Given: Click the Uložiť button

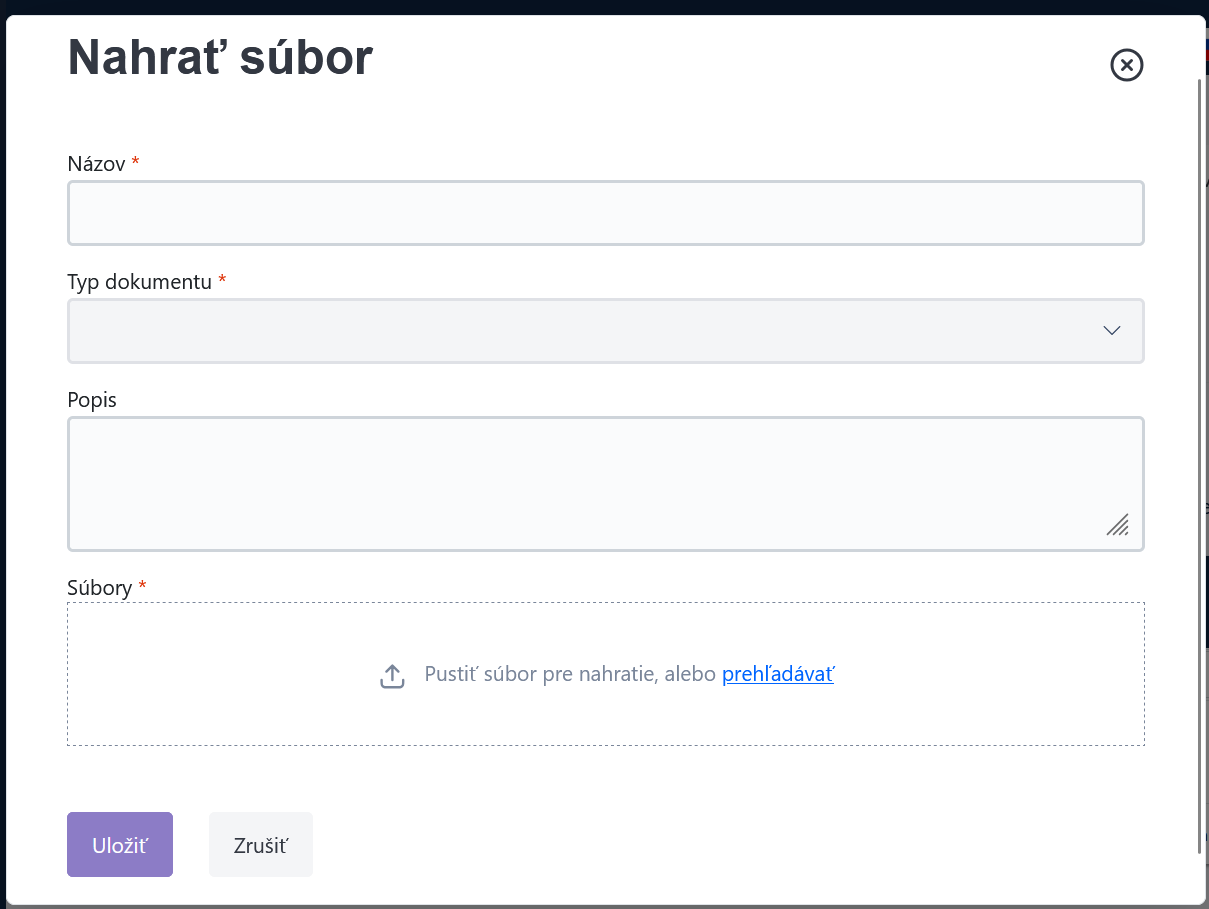Looking at the screenshot, I should [120, 844].
